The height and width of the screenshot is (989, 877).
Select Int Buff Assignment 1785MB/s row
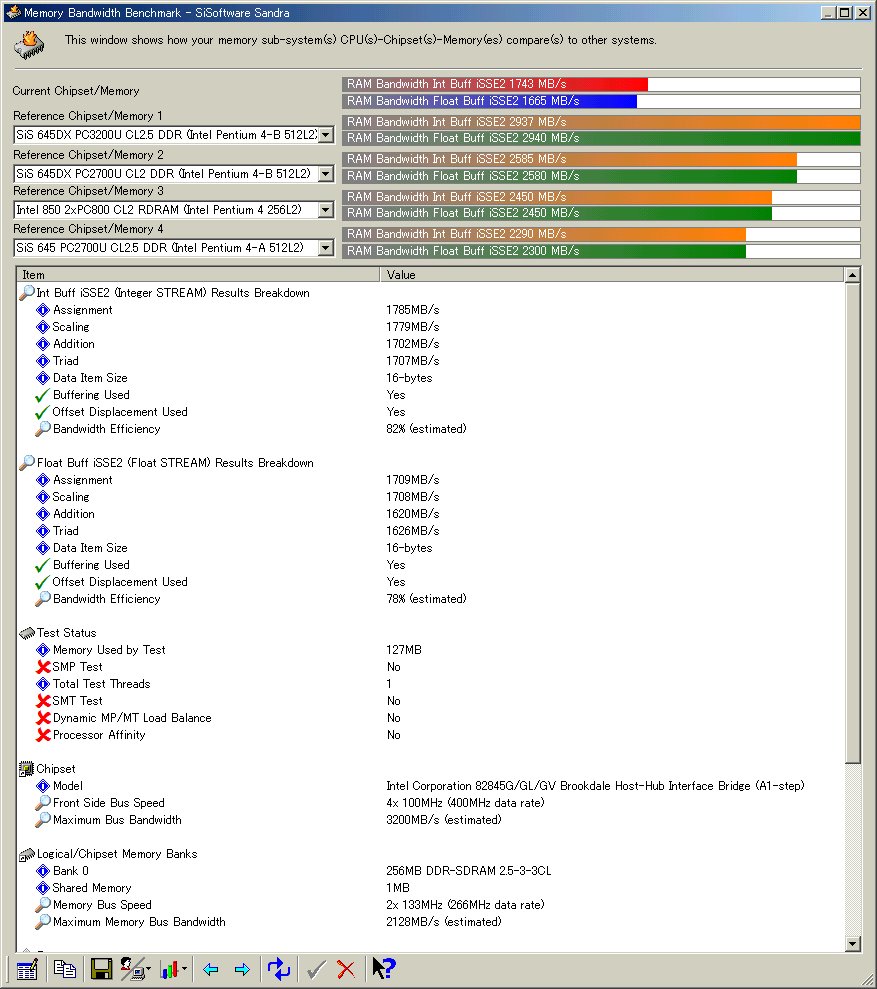click(x=430, y=310)
